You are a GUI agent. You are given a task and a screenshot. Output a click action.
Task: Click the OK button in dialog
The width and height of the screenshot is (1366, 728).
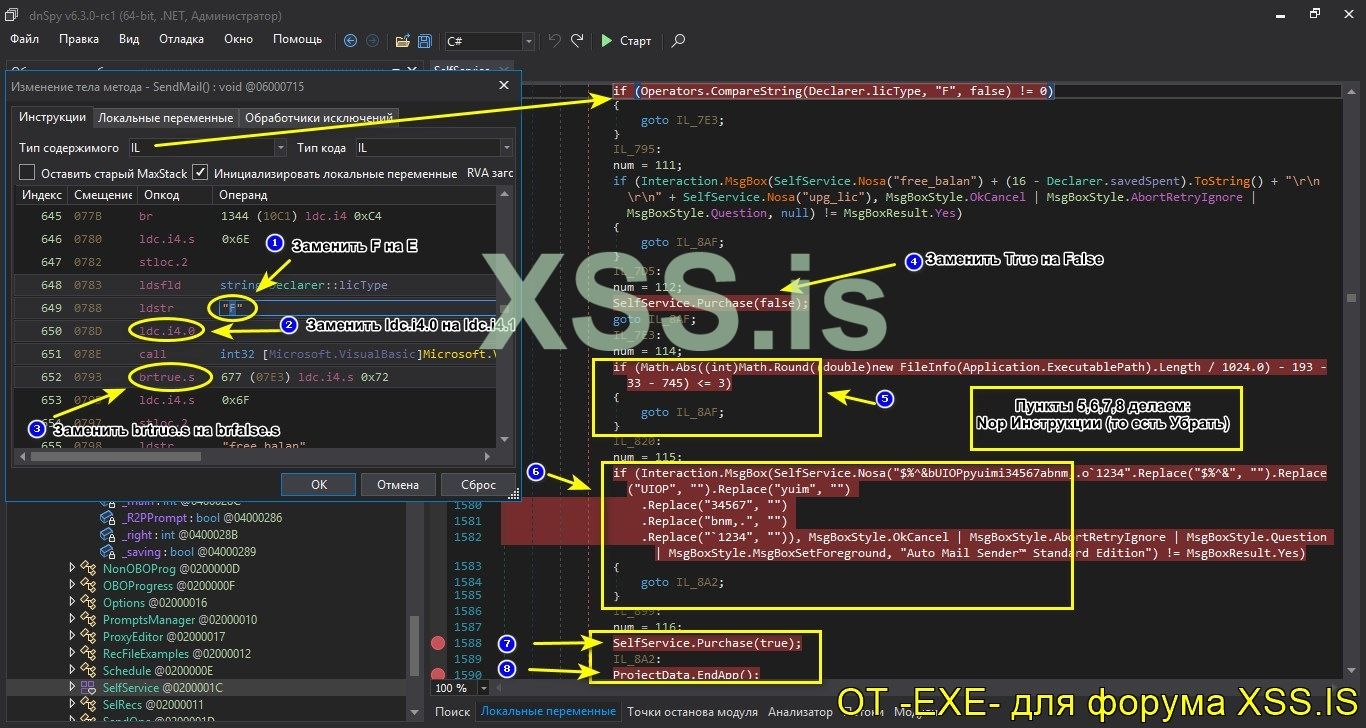coord(319,484)
